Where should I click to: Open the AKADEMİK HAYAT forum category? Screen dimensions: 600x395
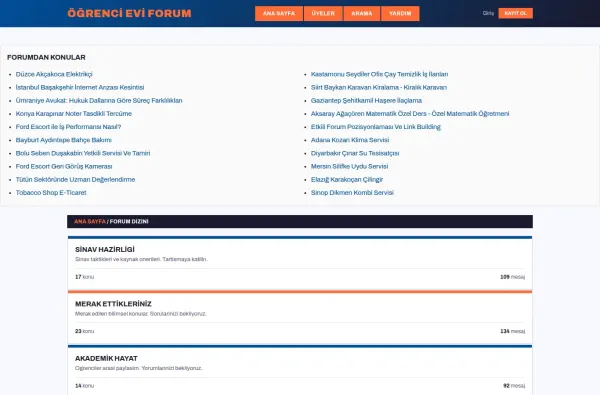(106, 359)
